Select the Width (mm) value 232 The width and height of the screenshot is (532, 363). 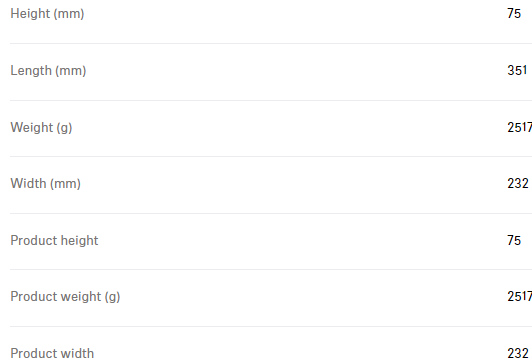(518, 184)
